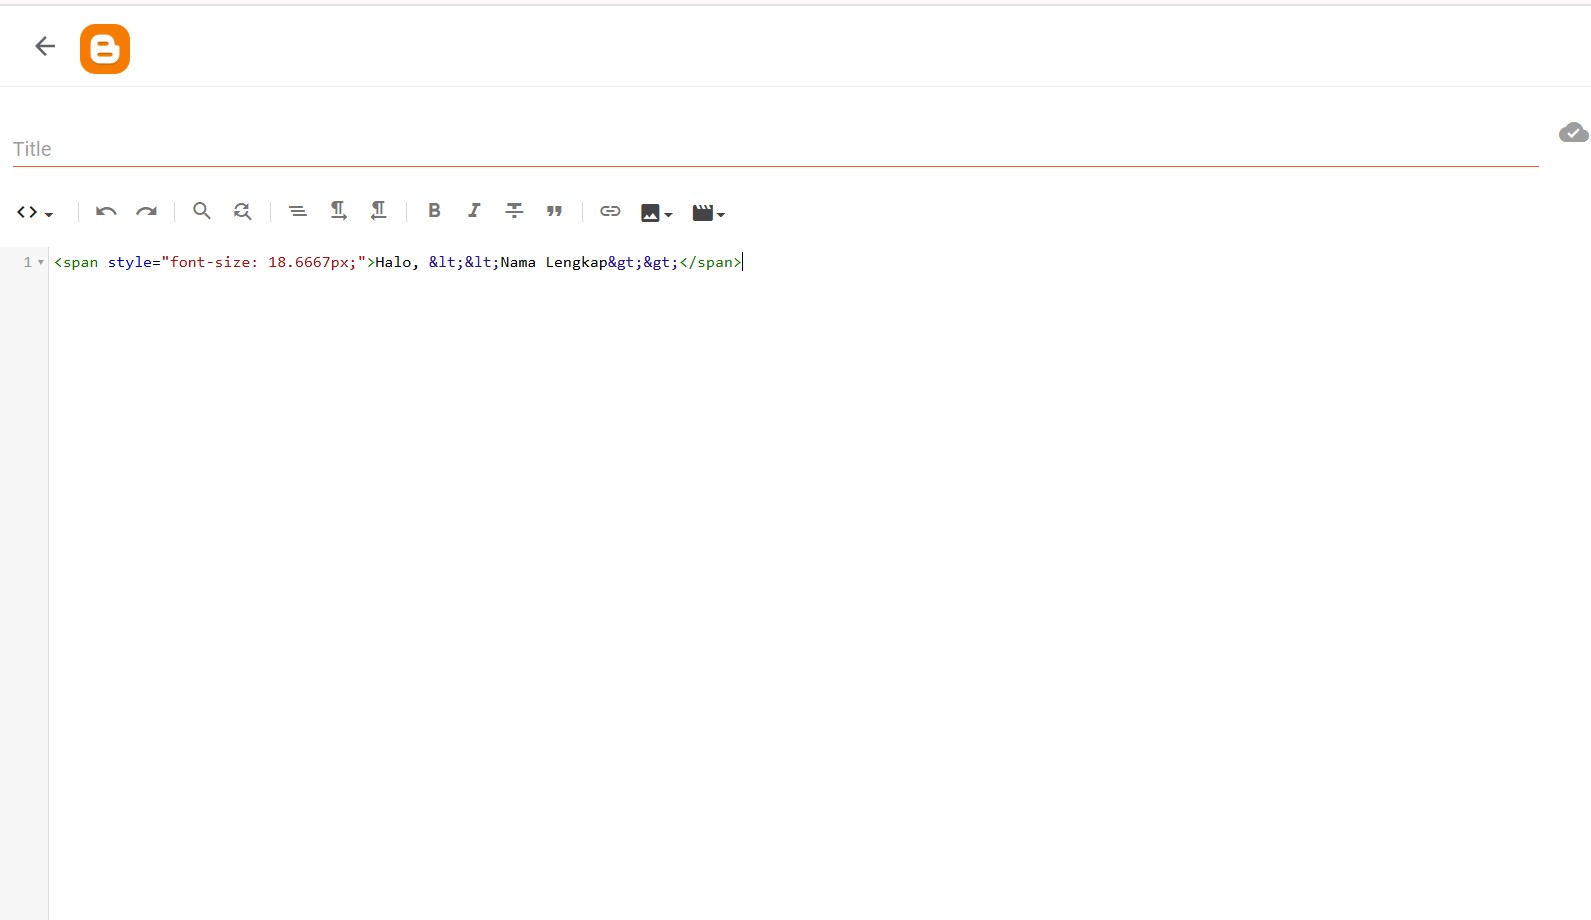Set left-to-right text direction
This screenshot has height=920, width=1591.
338,211
